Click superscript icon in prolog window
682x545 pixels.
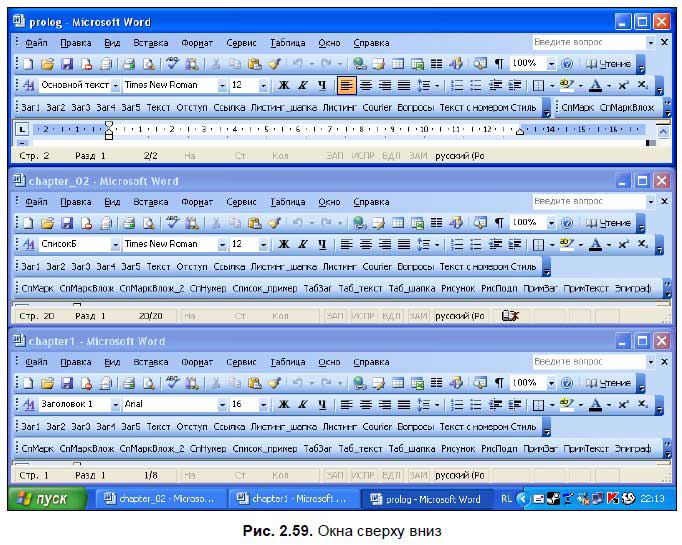click(624, 85)
